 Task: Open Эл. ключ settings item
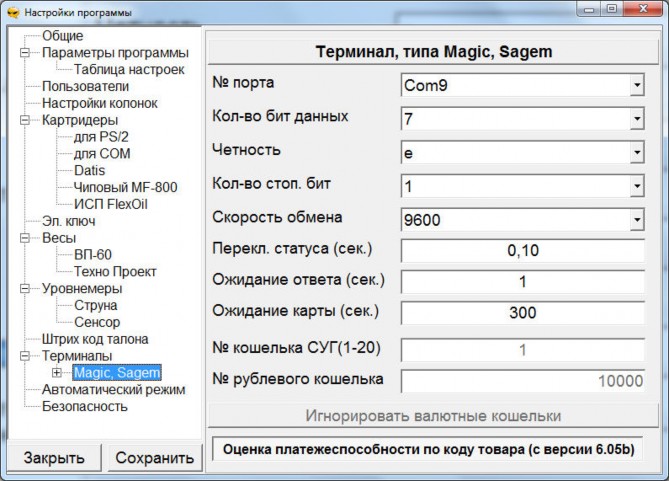(68, 221)
